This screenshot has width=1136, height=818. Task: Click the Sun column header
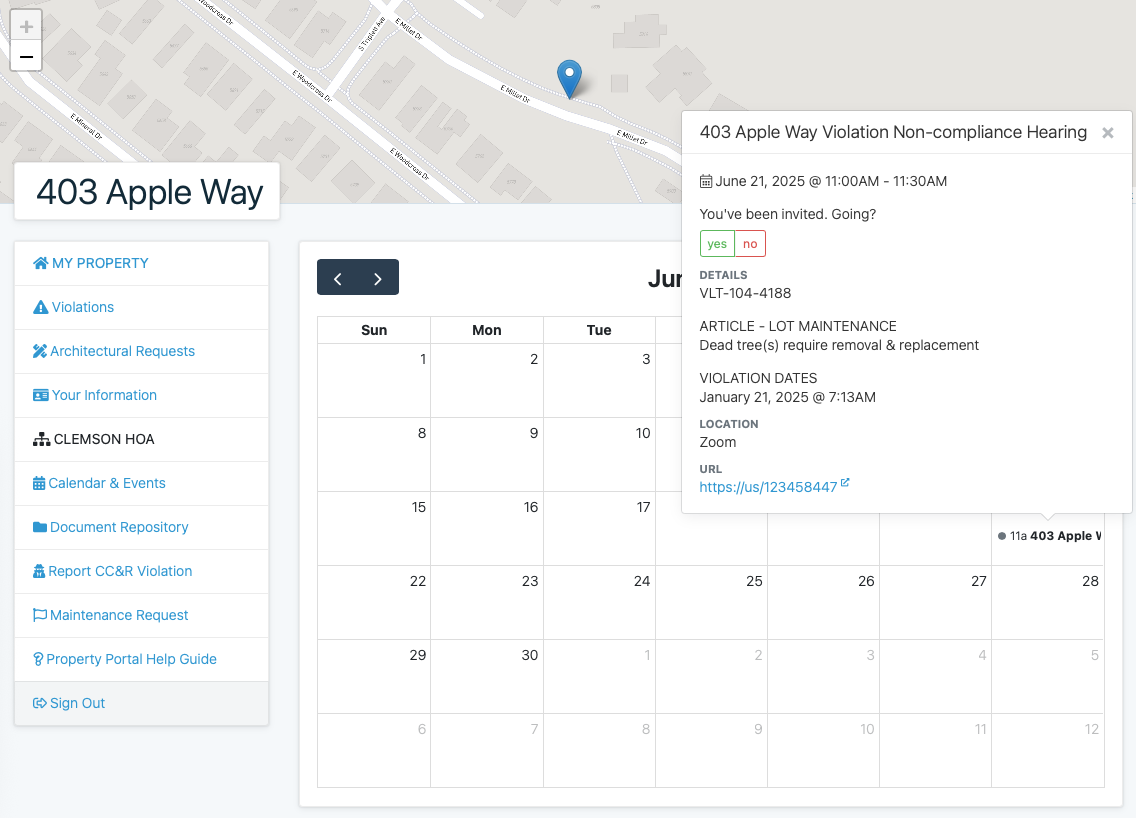[x=374, y=330]
